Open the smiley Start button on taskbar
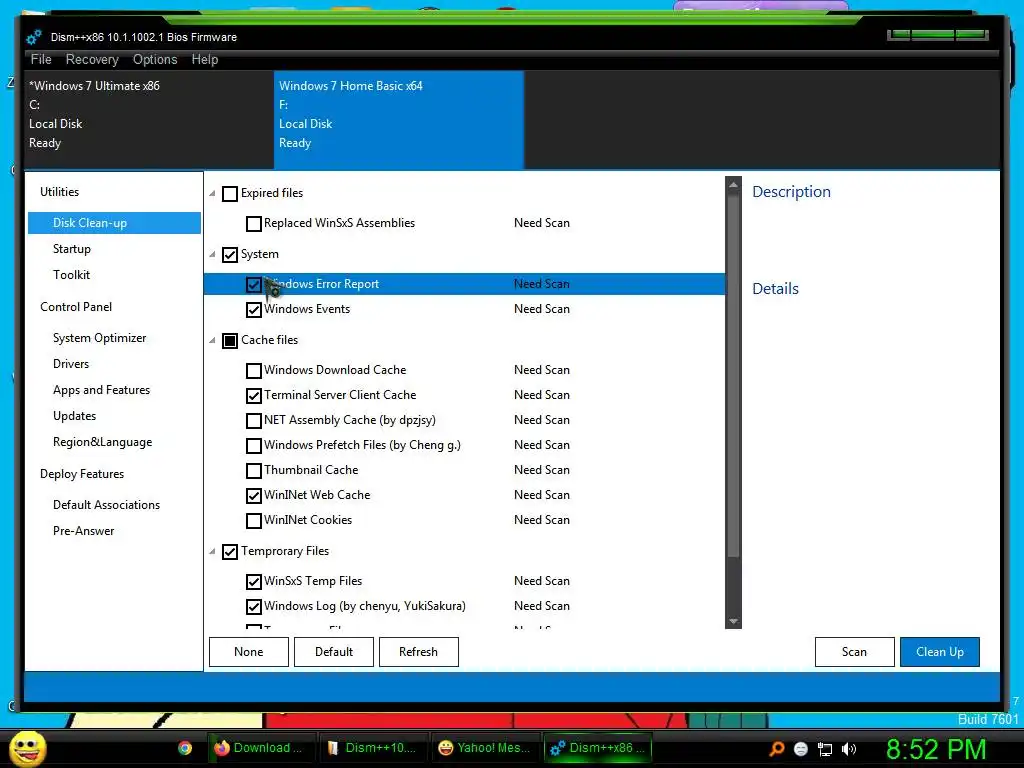The image size is (1024, 768). pyautogui.click(x=27, y=748)
